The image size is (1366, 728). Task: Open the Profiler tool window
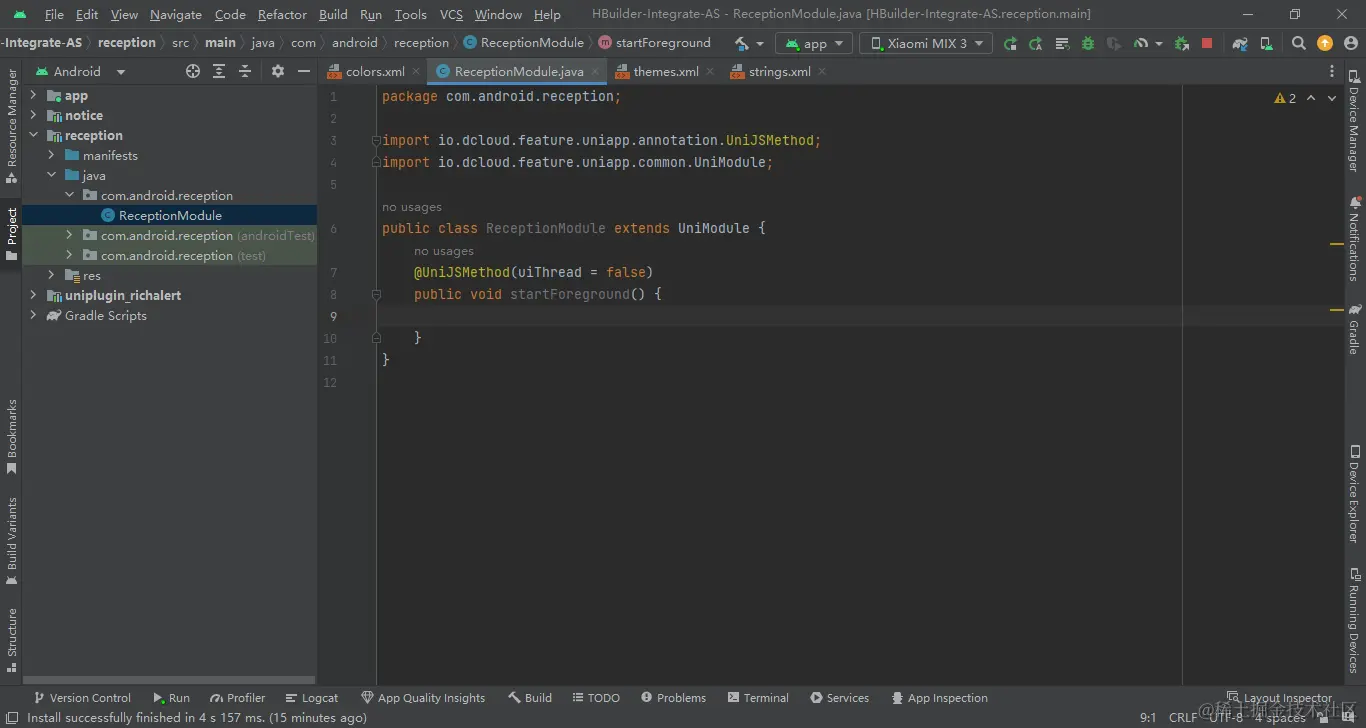click(238, 698)
